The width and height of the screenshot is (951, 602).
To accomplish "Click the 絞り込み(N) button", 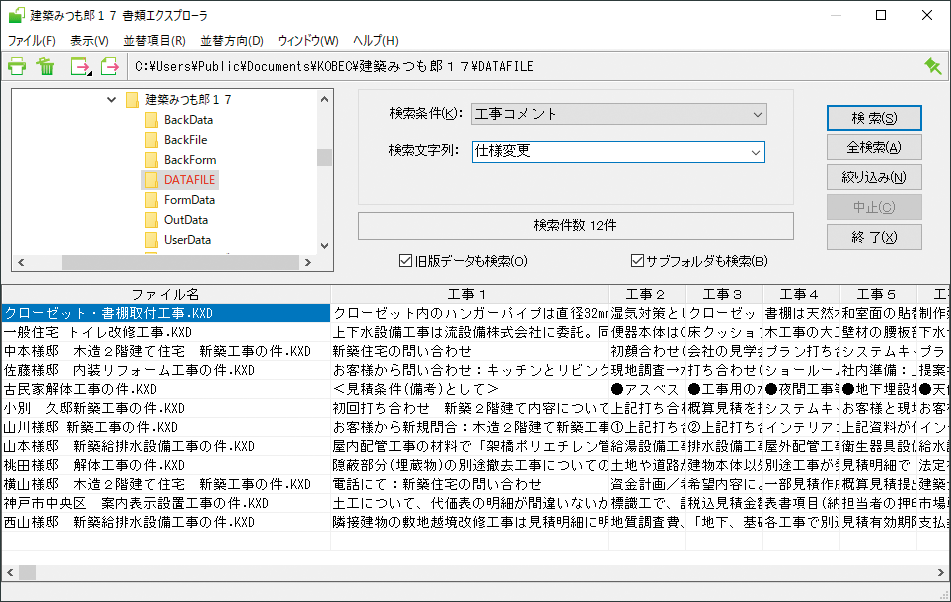I will 873,178.
